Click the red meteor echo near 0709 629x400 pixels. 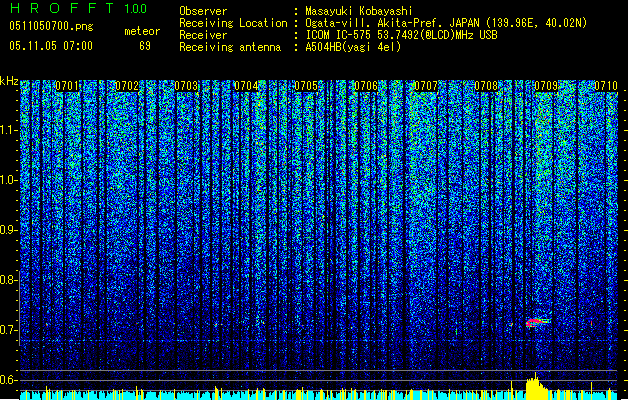pyautogui.click(x=536, y=322)
